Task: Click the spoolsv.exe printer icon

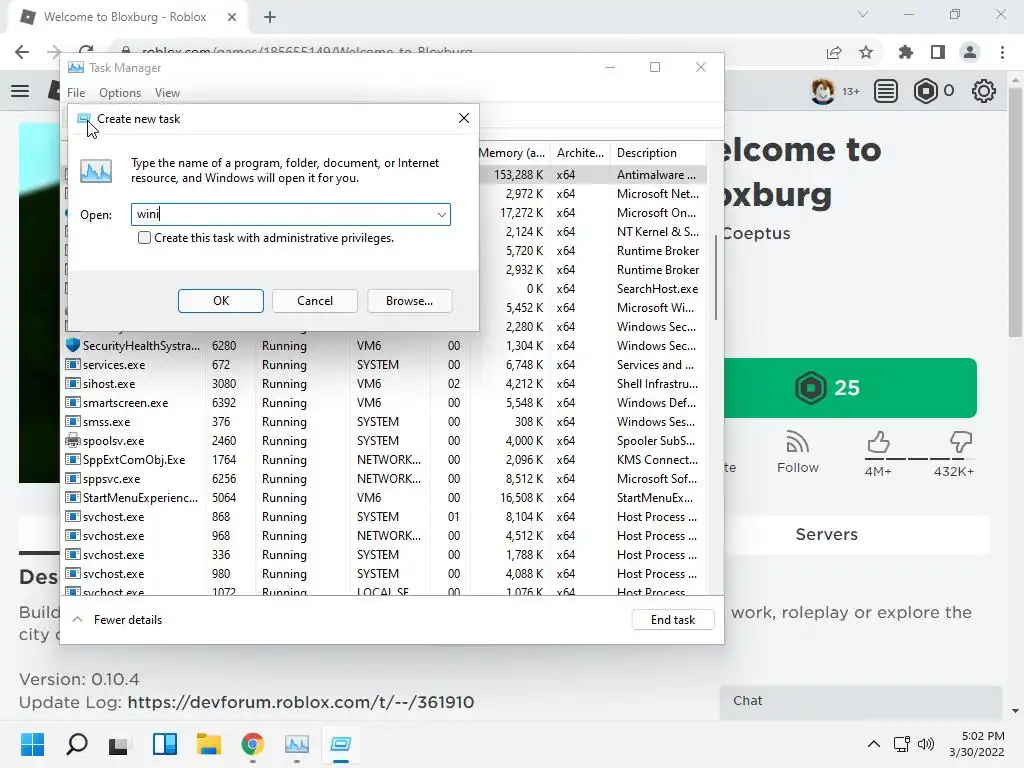Action: (72, 441)
